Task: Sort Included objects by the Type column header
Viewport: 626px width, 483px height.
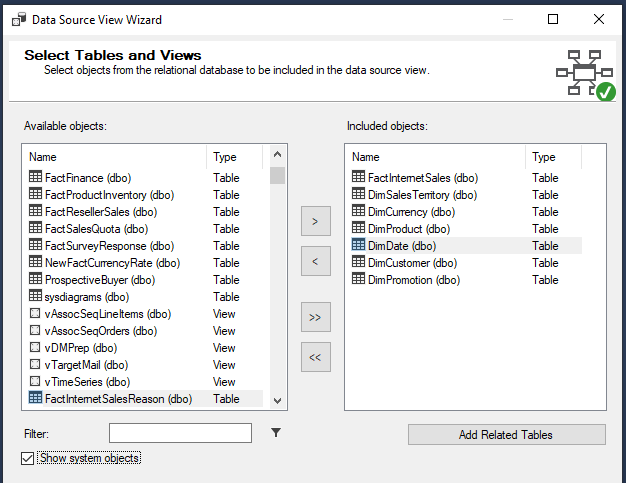Action: pyautogui.click(x=553, y=157)
